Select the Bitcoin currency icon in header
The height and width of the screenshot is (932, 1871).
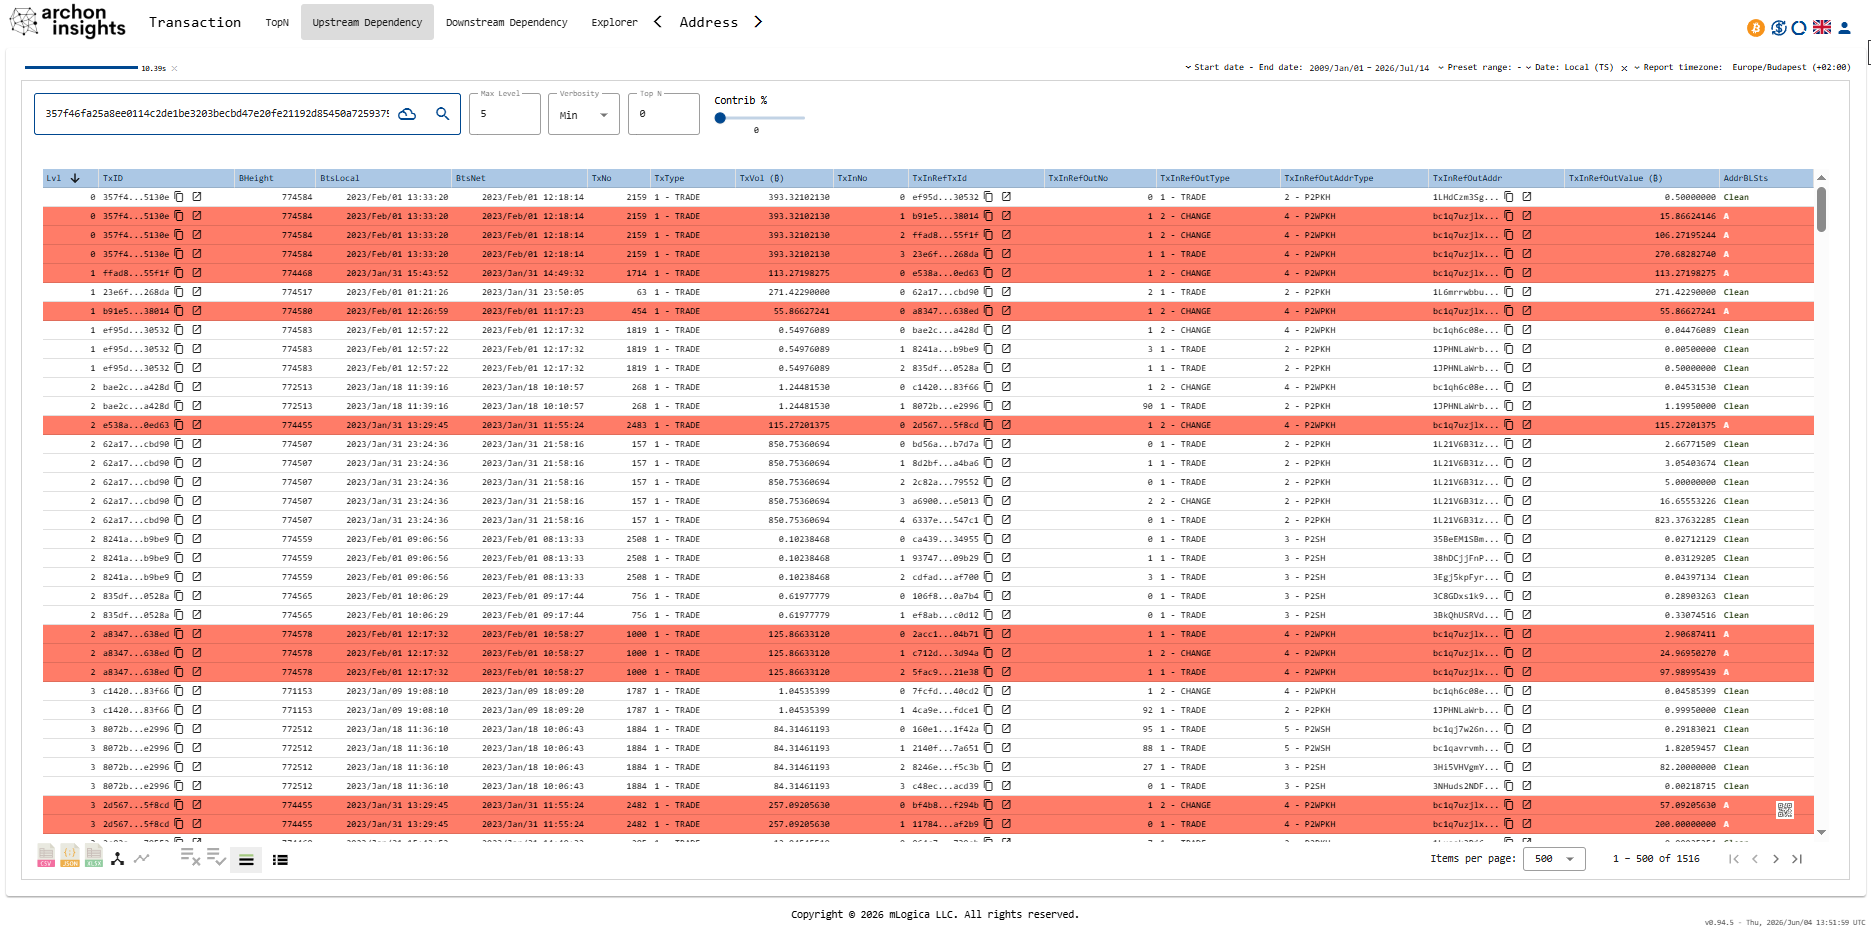click(x=1755, y=28)
